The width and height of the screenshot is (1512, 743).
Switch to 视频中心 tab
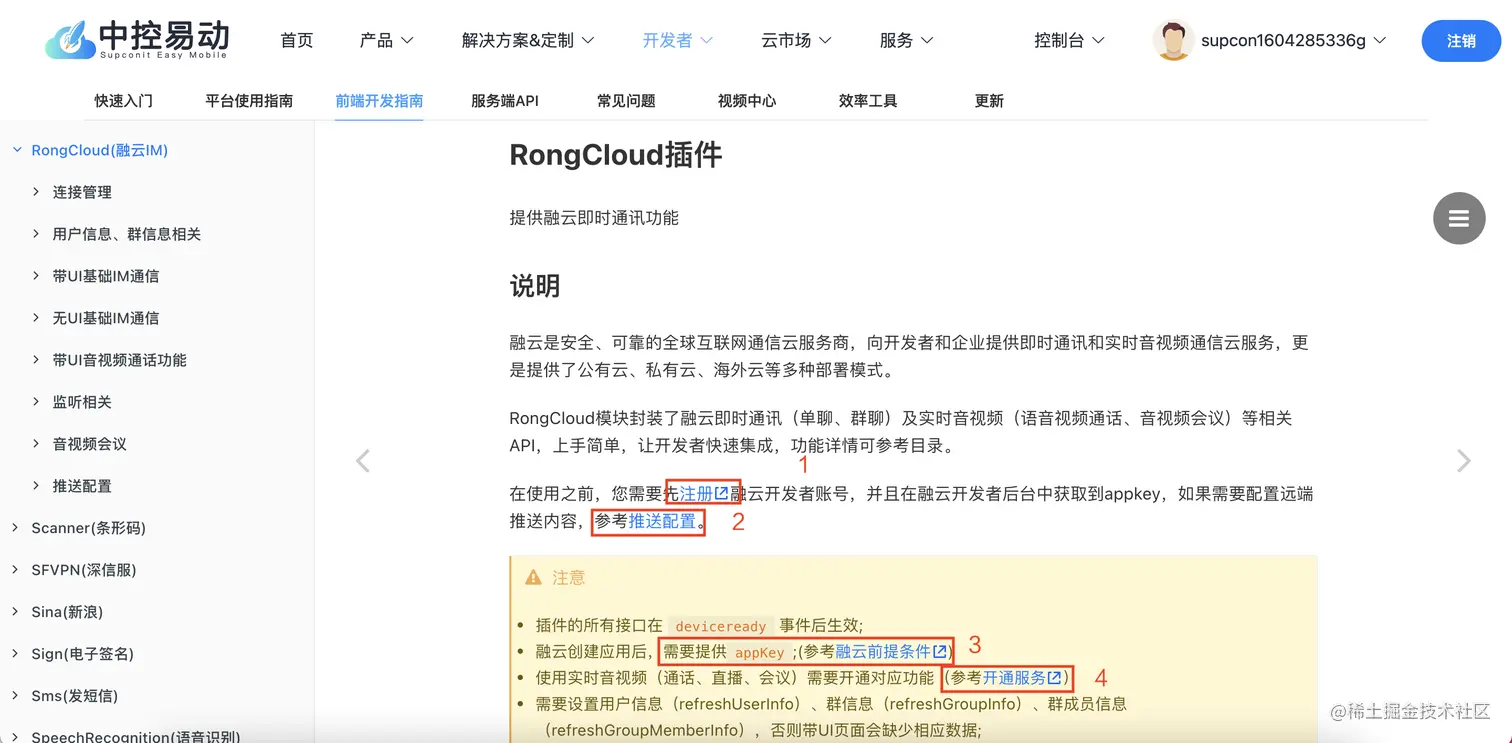(x=747, y=101)
